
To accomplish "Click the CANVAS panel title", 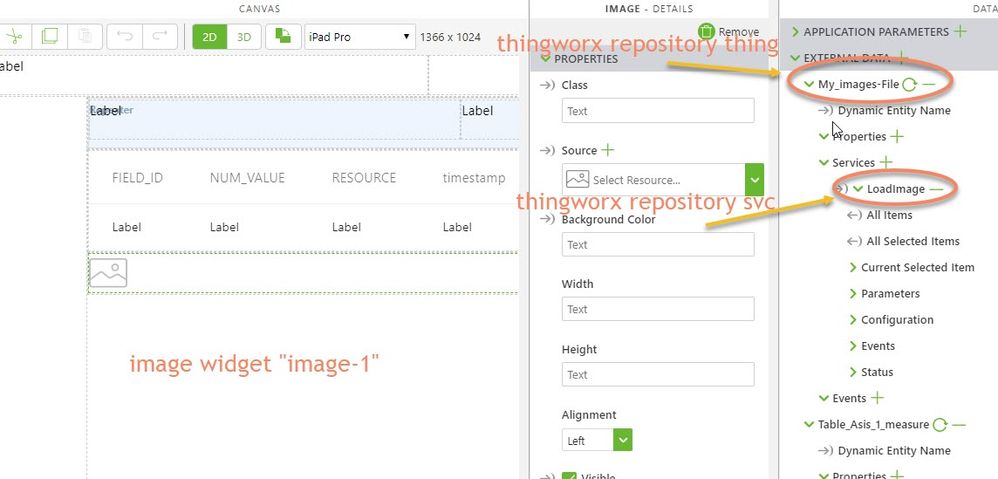I will pyautogui.click(x=260, y=9).
